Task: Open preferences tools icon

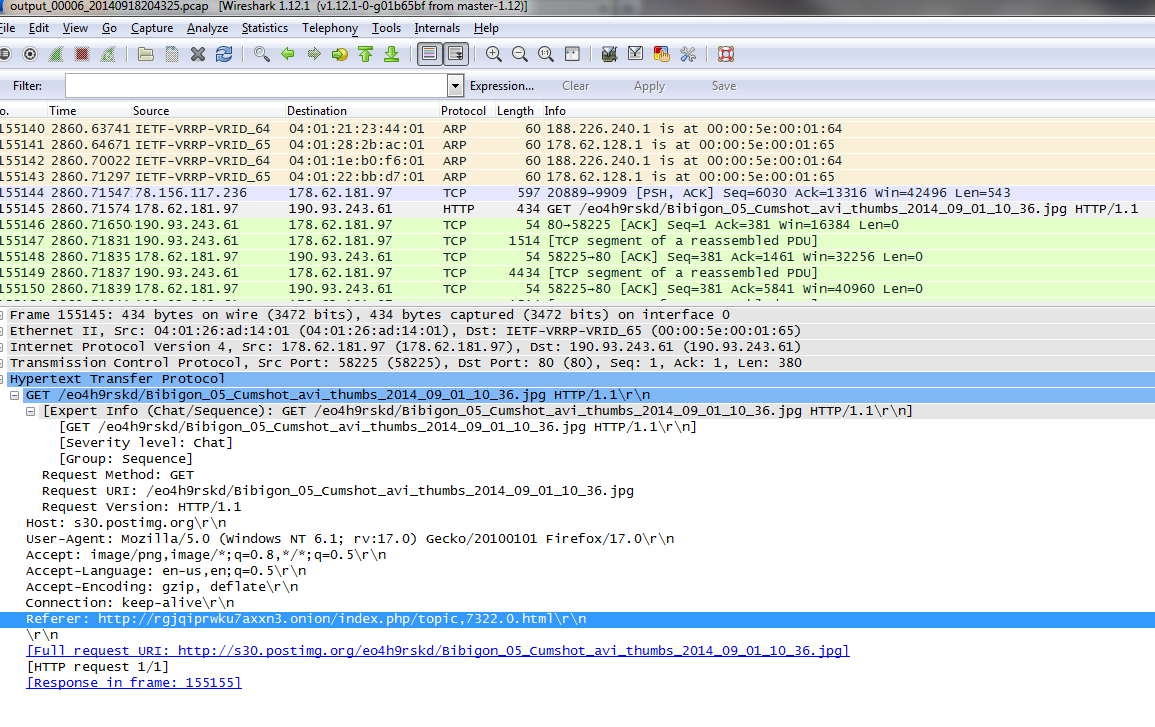Action: coord(688,55)
